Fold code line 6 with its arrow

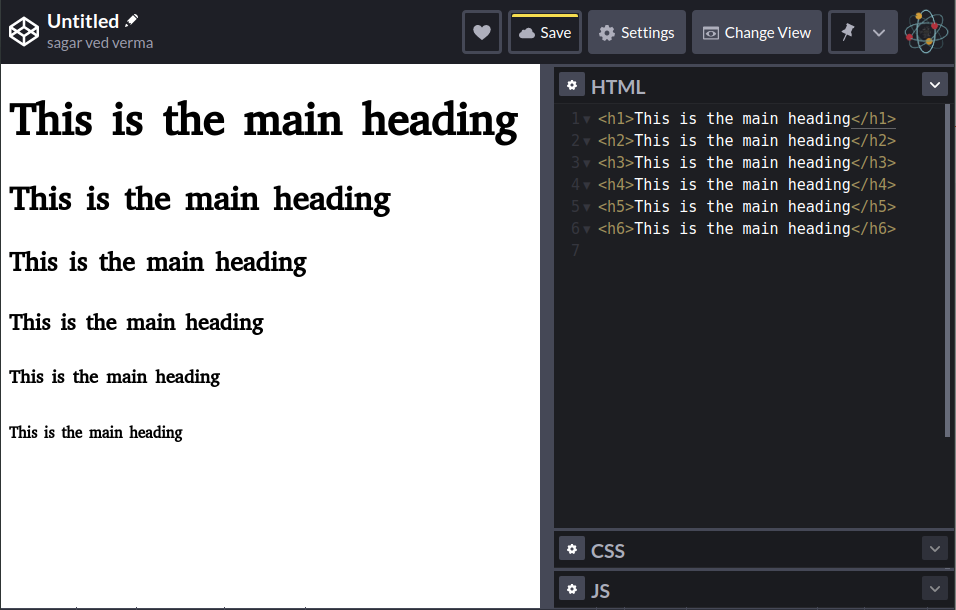tap(587, 229)
